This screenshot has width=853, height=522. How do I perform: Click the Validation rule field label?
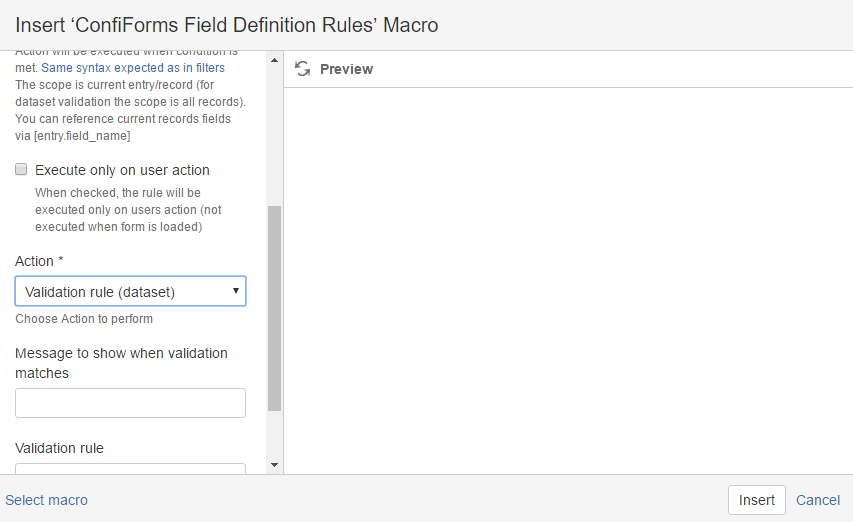pos(59,448)
